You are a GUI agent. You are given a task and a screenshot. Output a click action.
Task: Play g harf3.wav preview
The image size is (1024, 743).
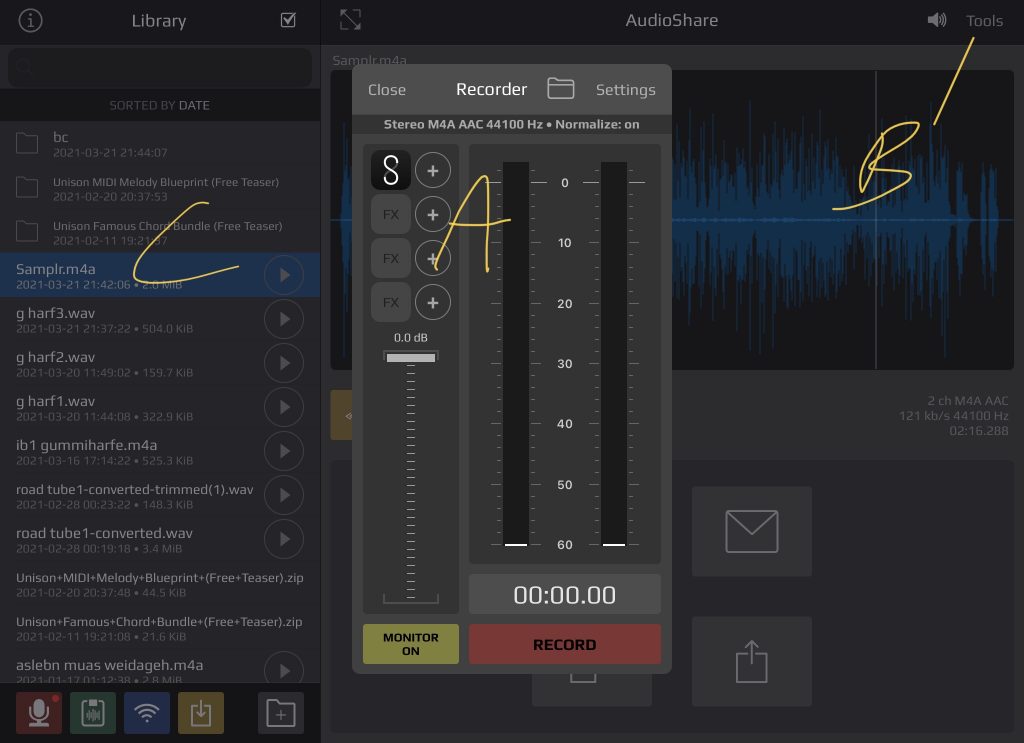[x=284, y=319]
